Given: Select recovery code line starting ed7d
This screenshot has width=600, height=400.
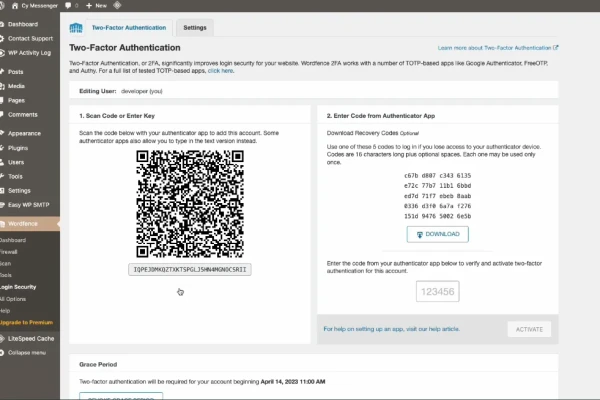Looking at the screenshot, I should 437,196.
